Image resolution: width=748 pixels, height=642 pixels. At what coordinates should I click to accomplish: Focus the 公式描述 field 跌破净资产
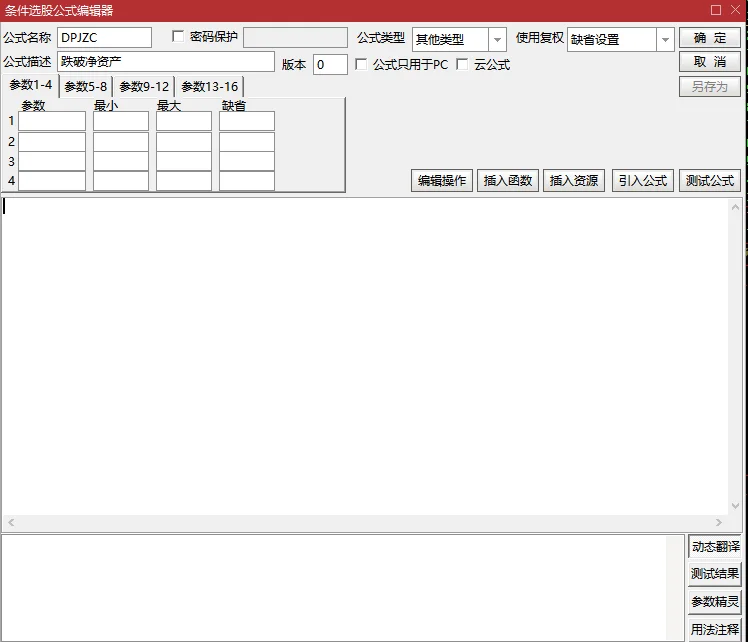point(166,62)
